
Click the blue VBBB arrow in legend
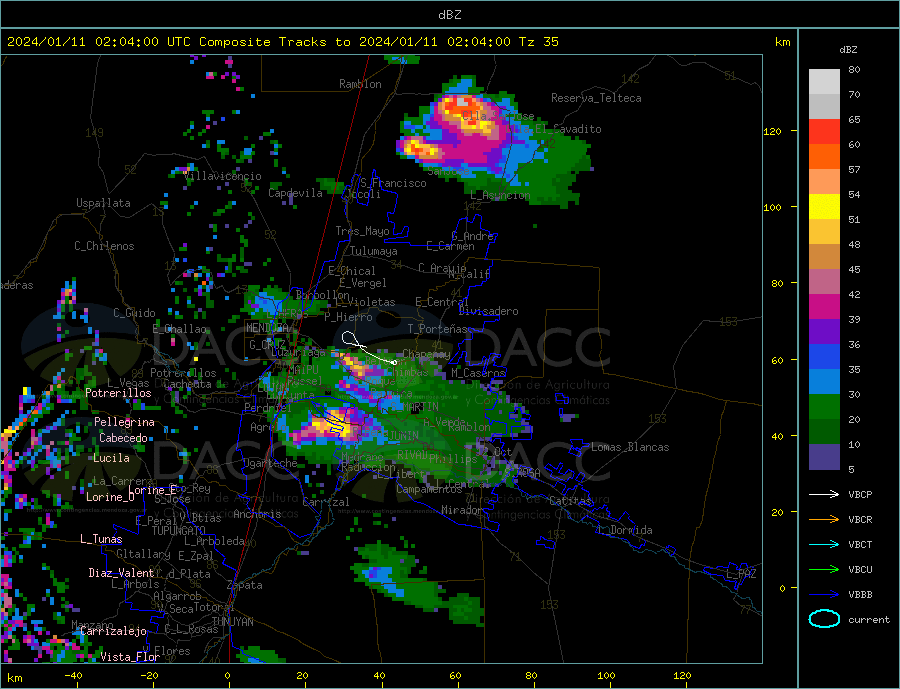click(x=824, y=595)
